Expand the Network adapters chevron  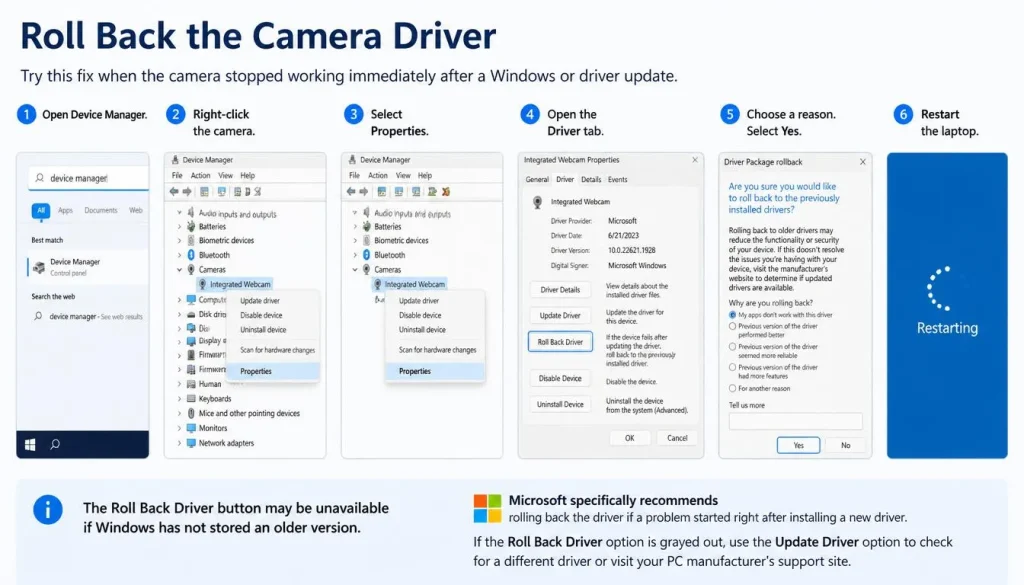click(x=179, y=443)
